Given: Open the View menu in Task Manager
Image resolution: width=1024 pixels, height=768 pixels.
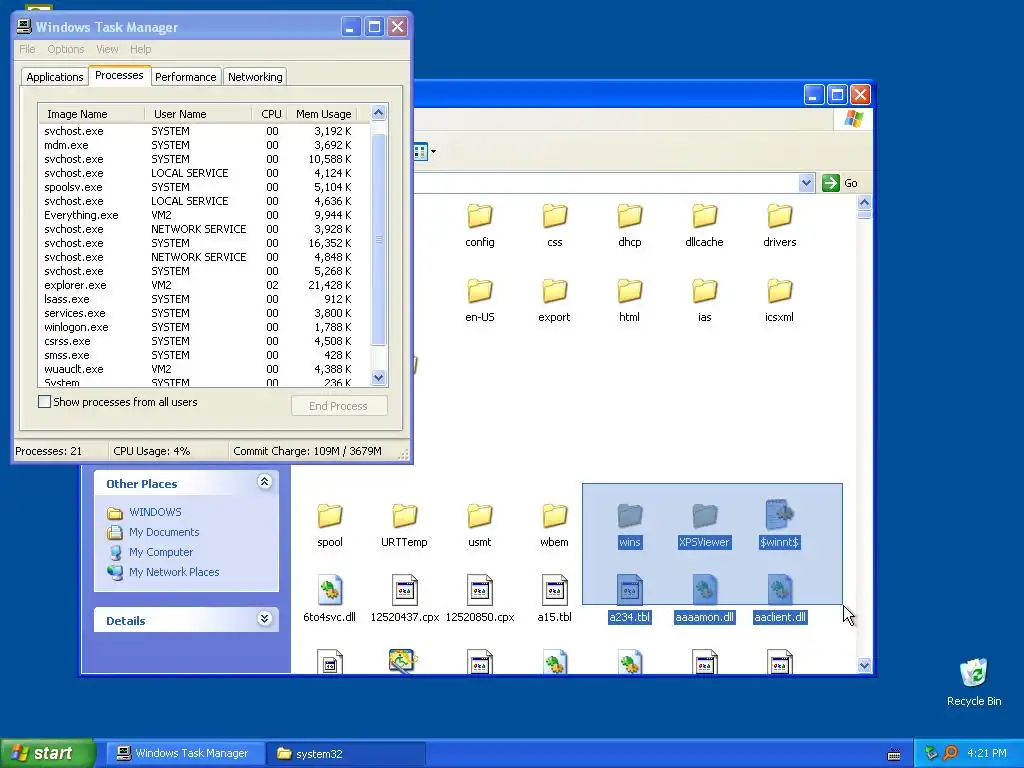Looking at the screenshot, I should (x=107, y=49).
